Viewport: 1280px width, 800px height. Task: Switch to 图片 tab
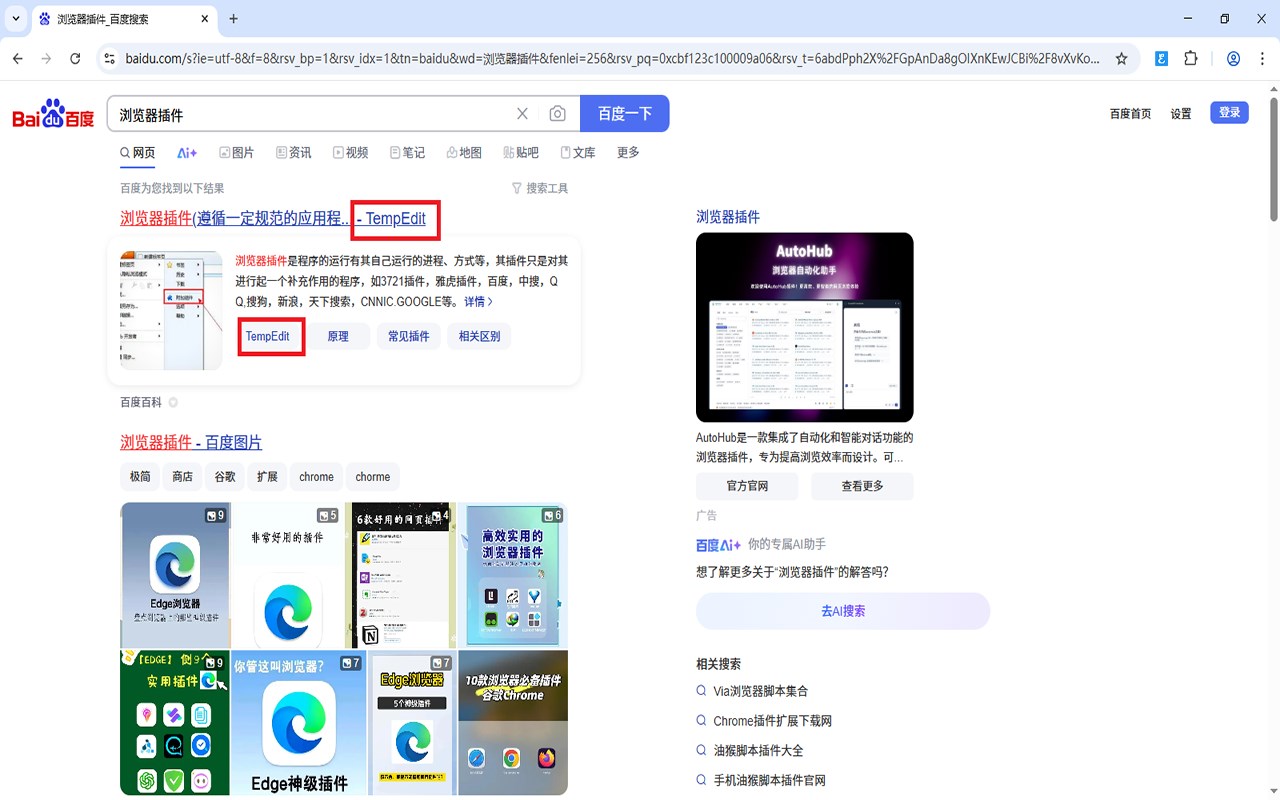237,153
